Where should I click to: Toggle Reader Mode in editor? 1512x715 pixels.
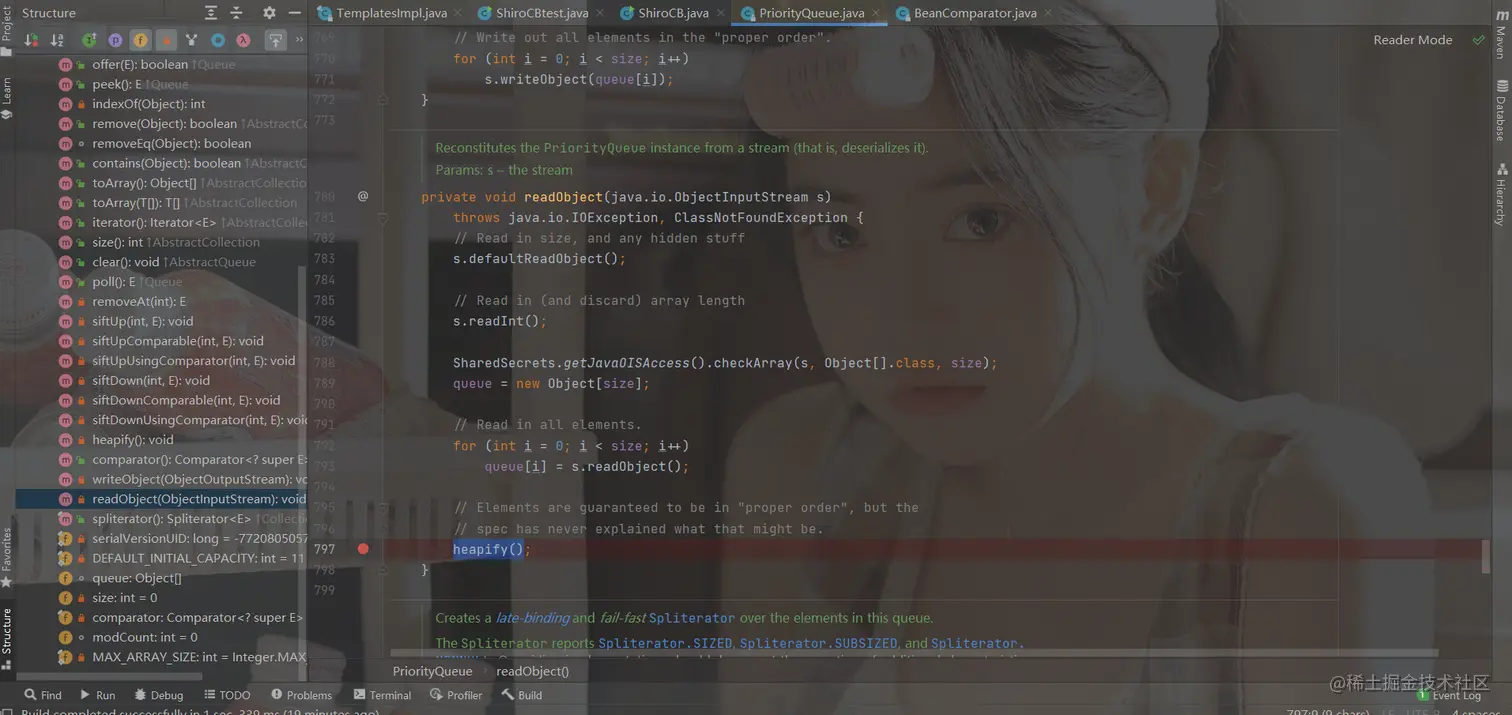[1412, 40]
